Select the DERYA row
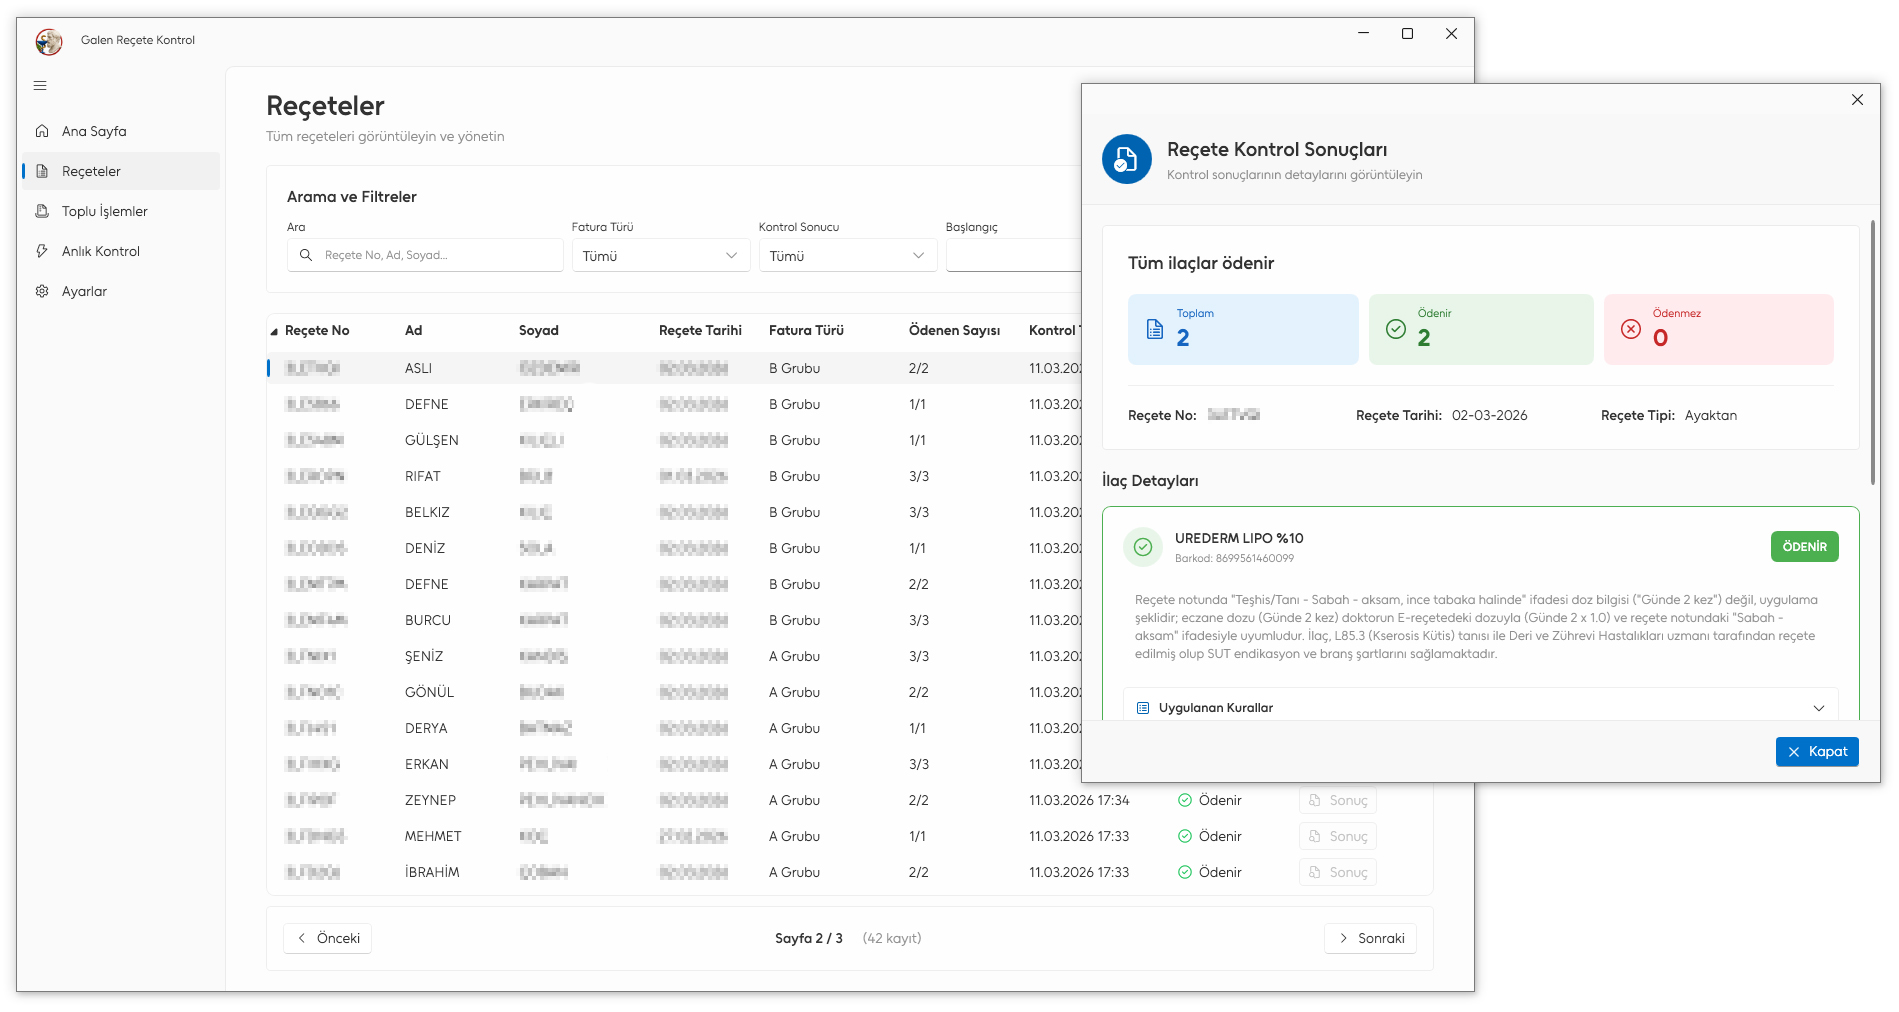The image size is (1899, 1012). click(x=675, y=728)
